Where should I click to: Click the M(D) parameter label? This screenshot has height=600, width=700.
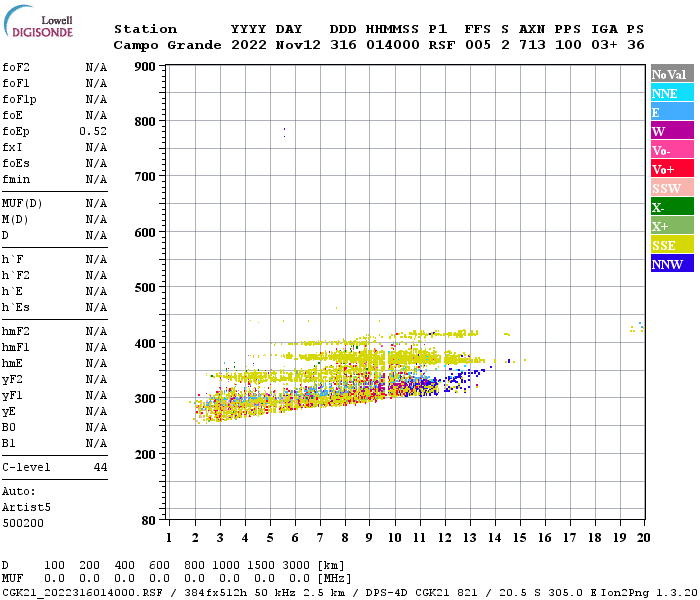coord(15,220)
